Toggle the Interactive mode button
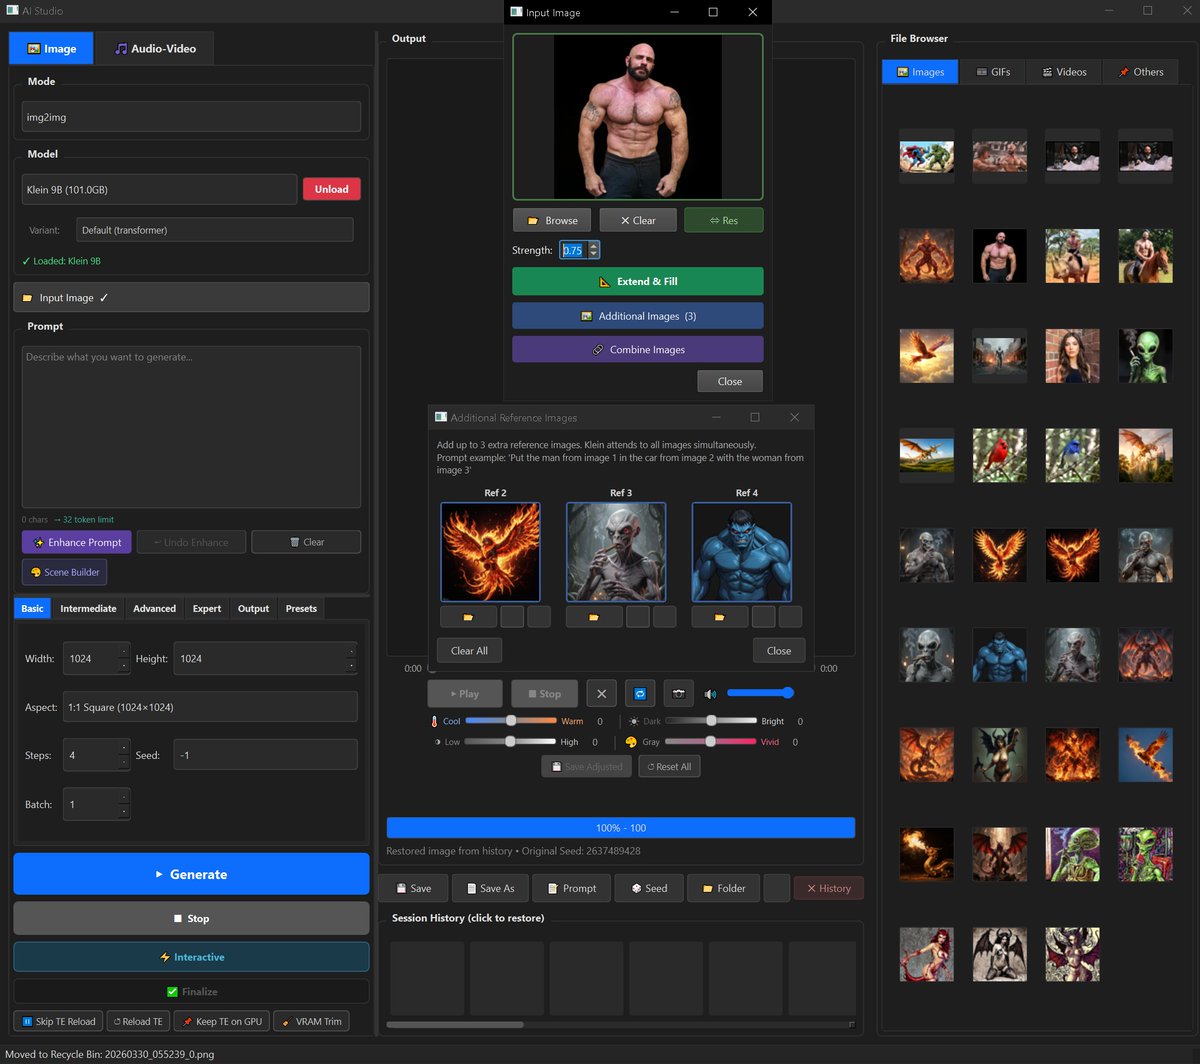Screen dimensions: 1200x1064 (x=191, y=957)
